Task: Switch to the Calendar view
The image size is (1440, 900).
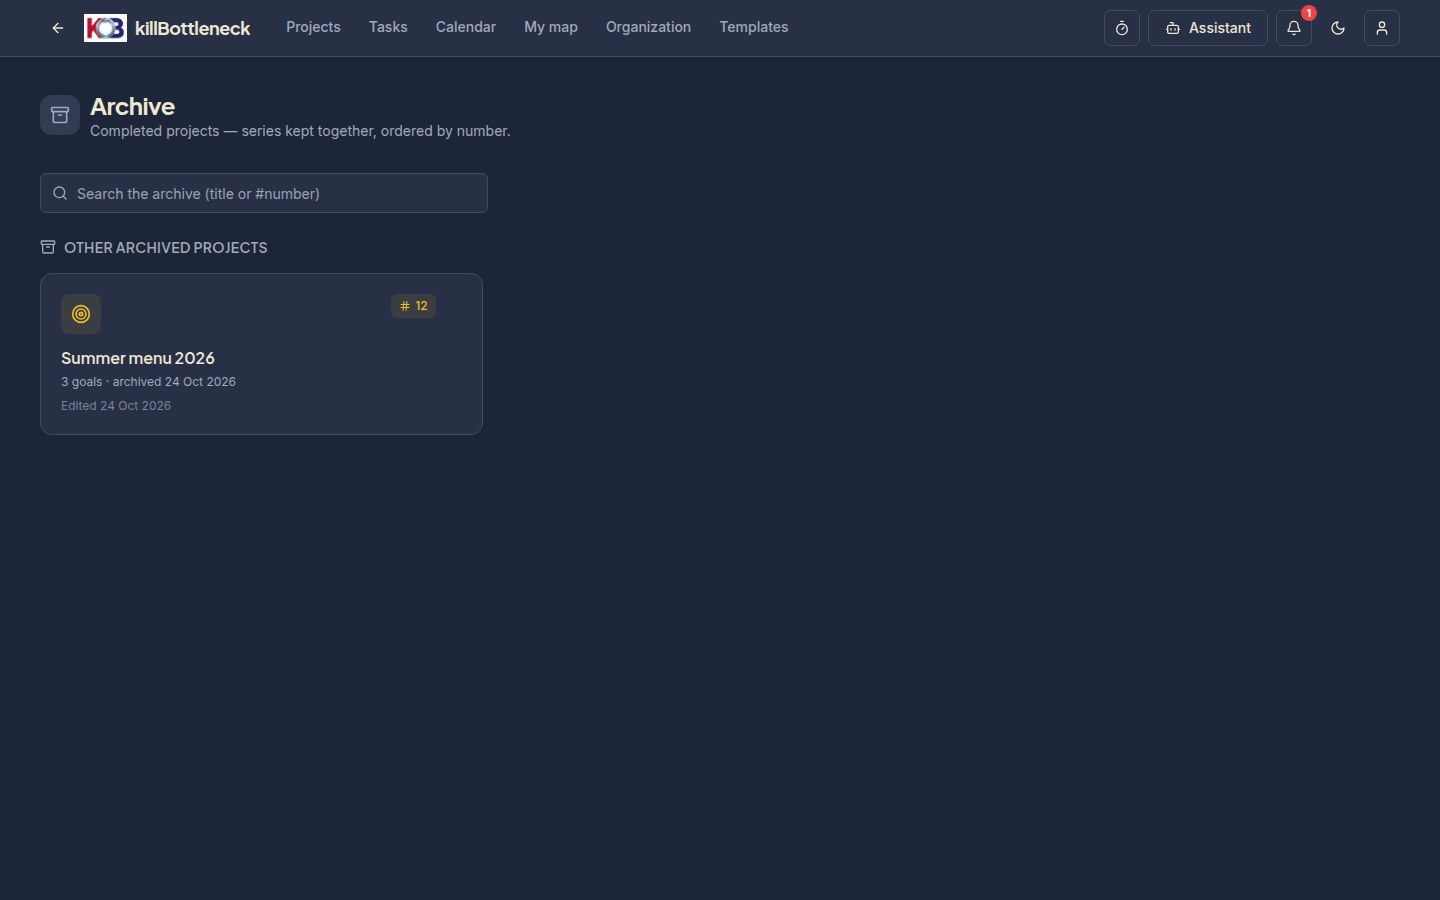Action: [466, 27]
